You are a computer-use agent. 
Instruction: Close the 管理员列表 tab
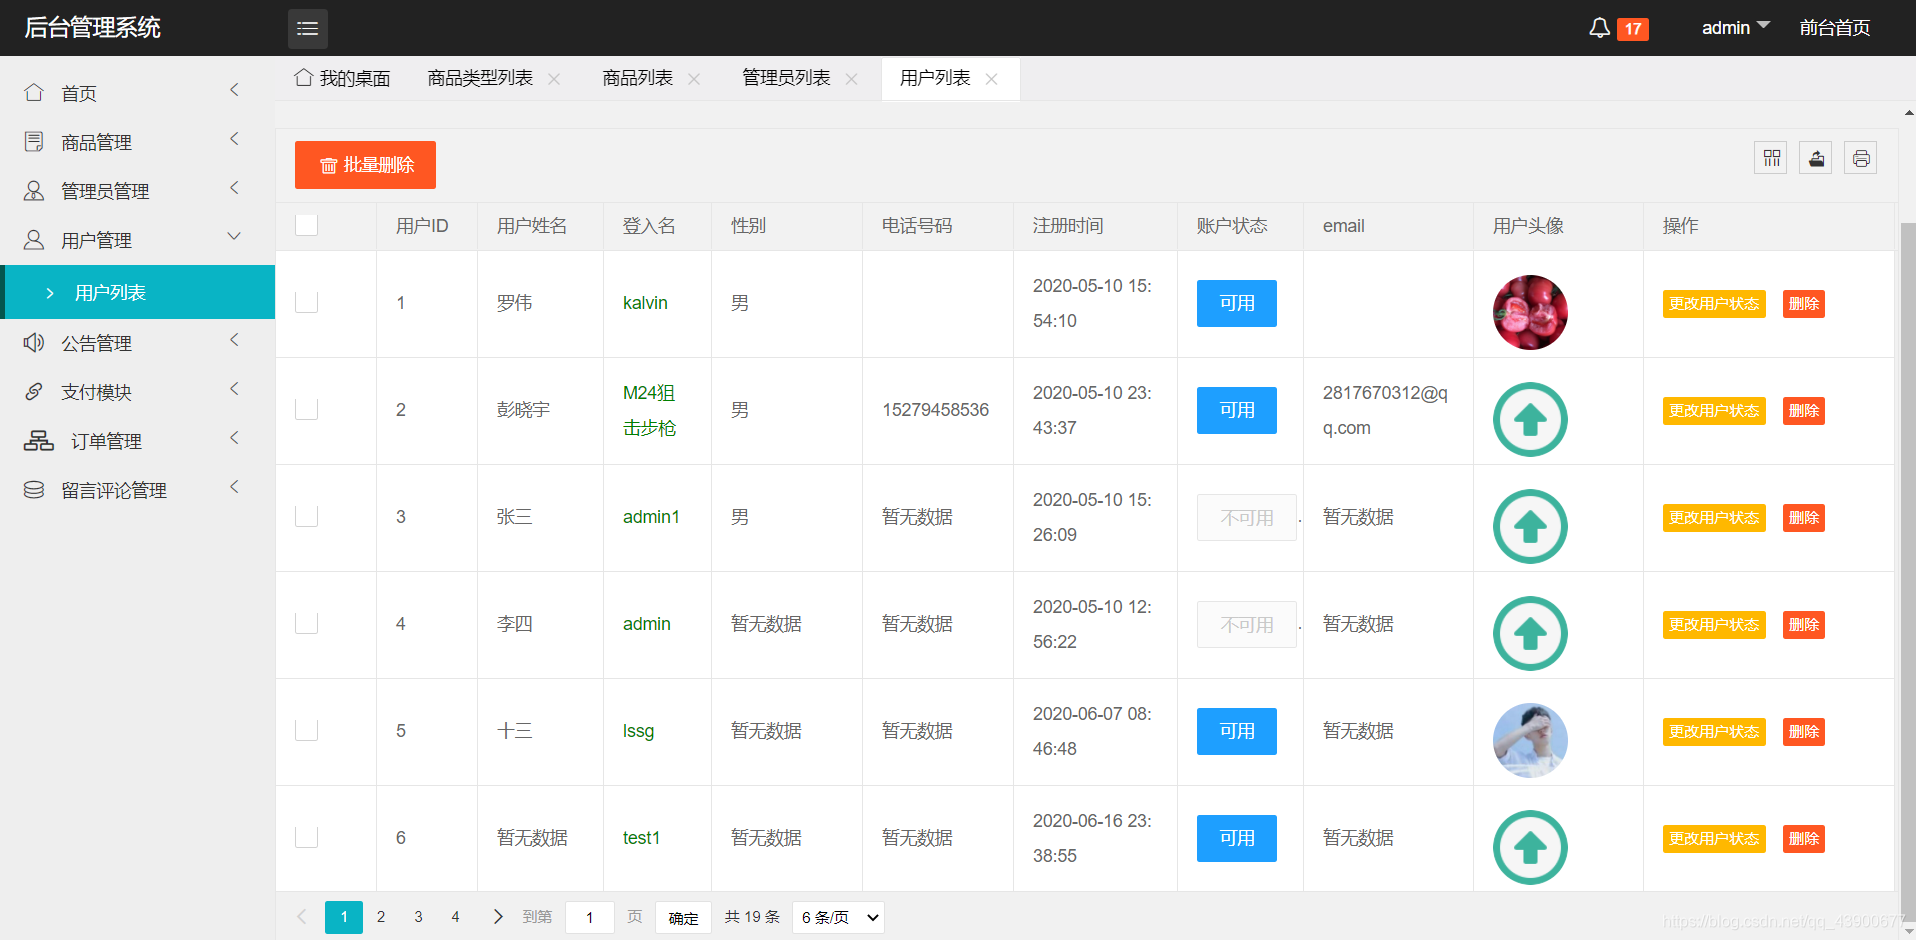click(852, 79)
